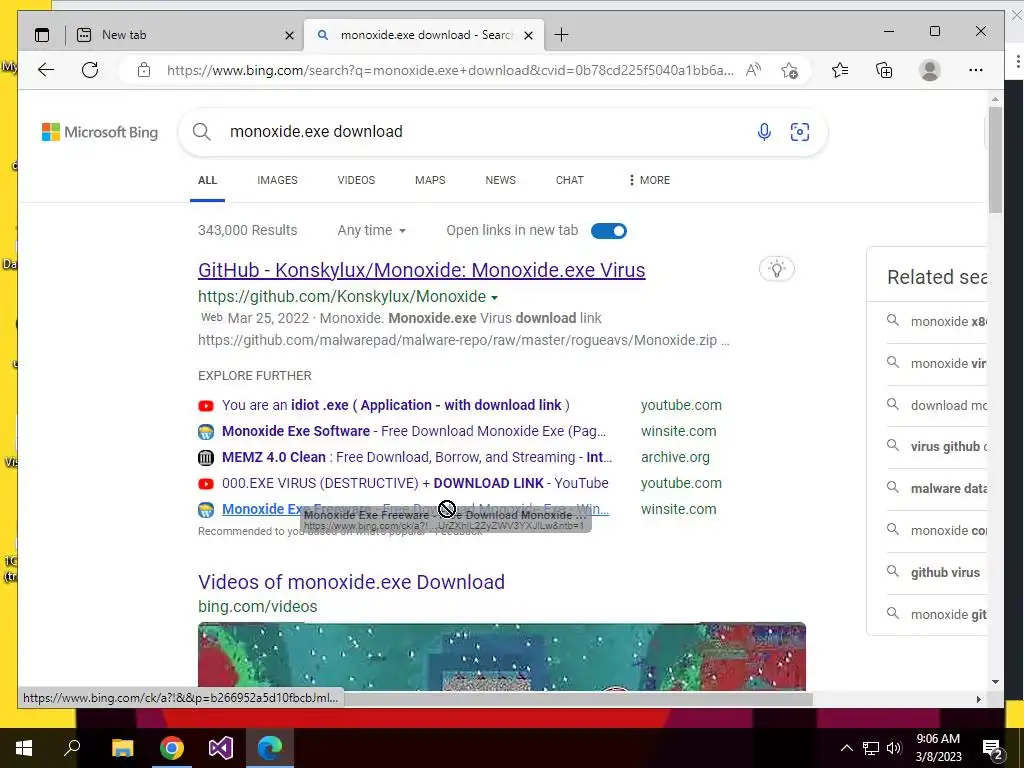Image resolution: width=1024 pixels, height=768 pixels.
Task: Open Edge Settings and more menu
Action: pyautogui.click(x=976, y=70)
